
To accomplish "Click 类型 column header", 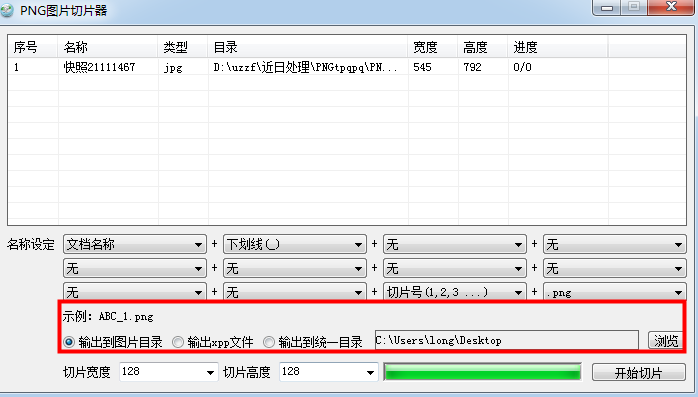I will point(183,47).
